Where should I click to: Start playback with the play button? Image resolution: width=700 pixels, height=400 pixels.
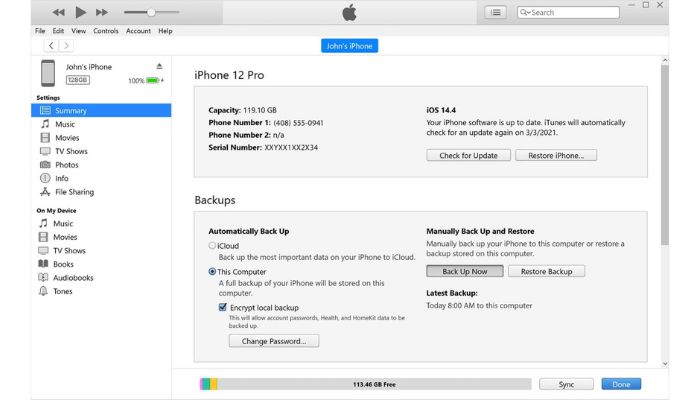pyautogui.click(x=81, y=12)
